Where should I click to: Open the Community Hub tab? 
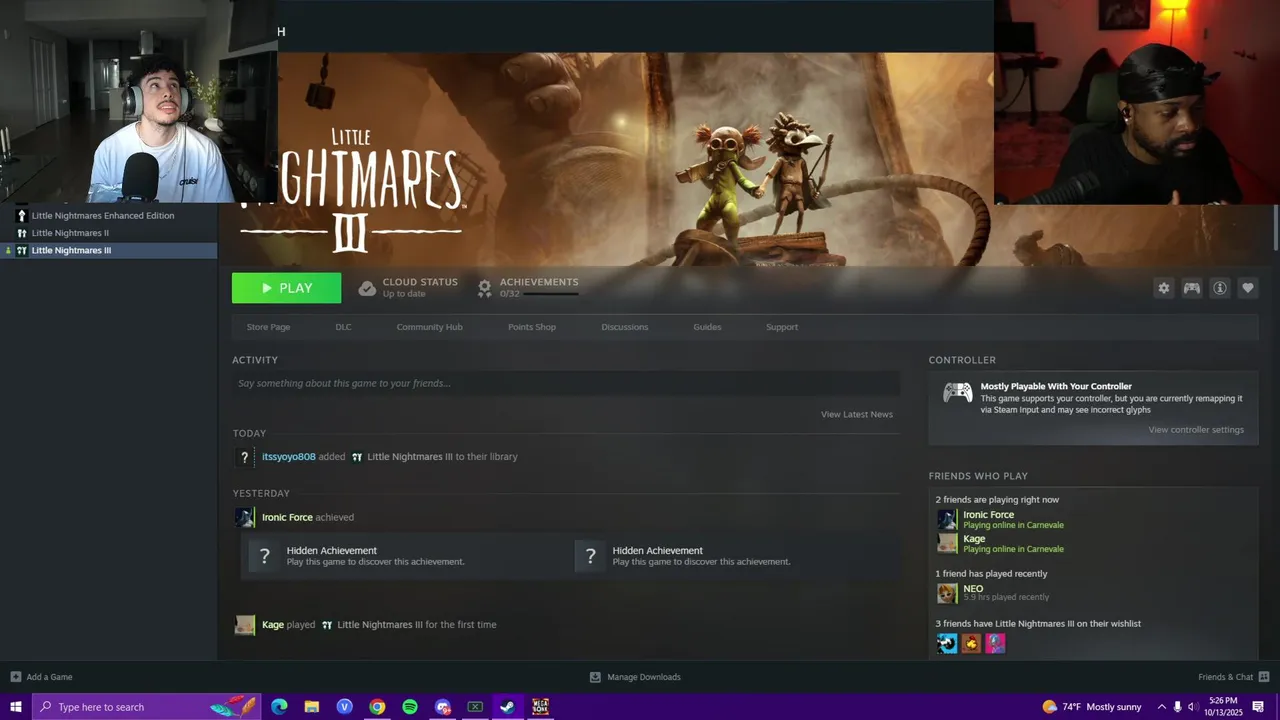[x=429, y=327]
